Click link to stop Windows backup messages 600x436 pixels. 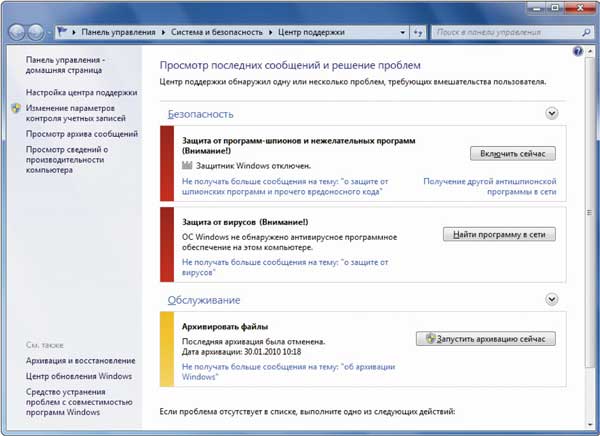(289, 372)
